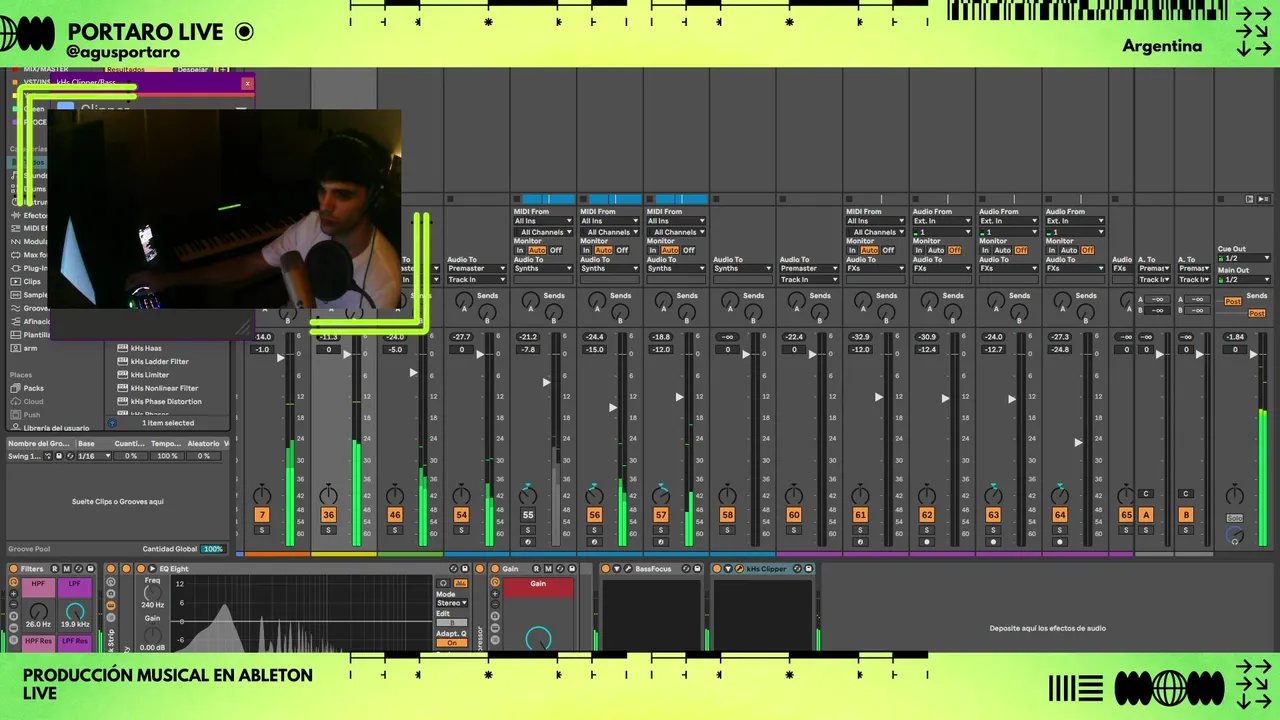This screenshot has width=1280, height=720.
Task: Deactivate return track A using its A button
Action: pos(1146,515)
